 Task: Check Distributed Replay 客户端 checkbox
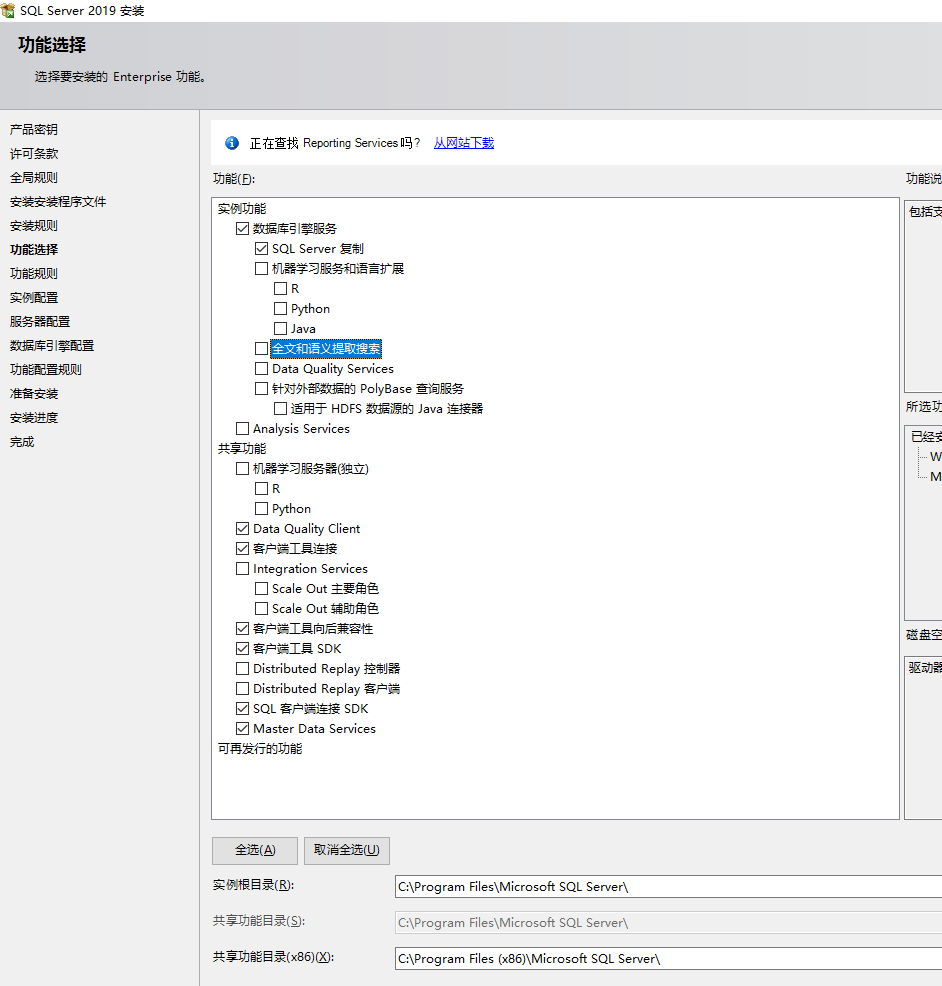[x=242, y=689]
